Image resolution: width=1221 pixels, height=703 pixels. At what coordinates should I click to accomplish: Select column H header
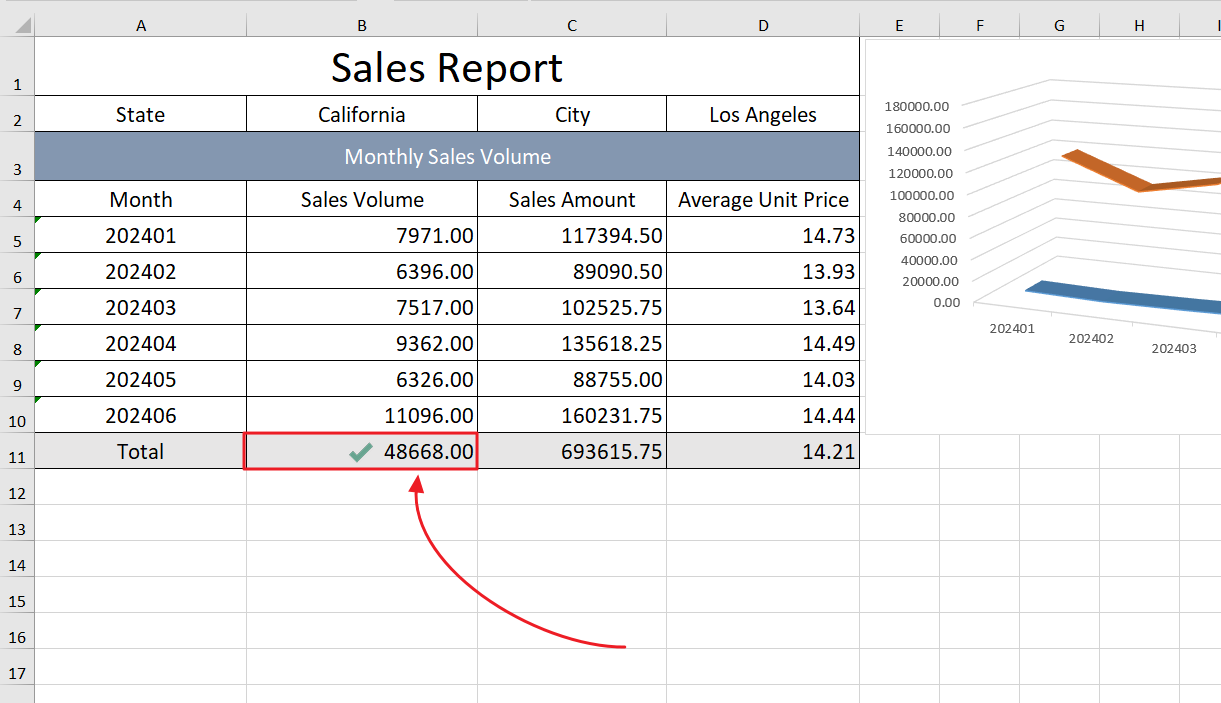click(1139, 26)
